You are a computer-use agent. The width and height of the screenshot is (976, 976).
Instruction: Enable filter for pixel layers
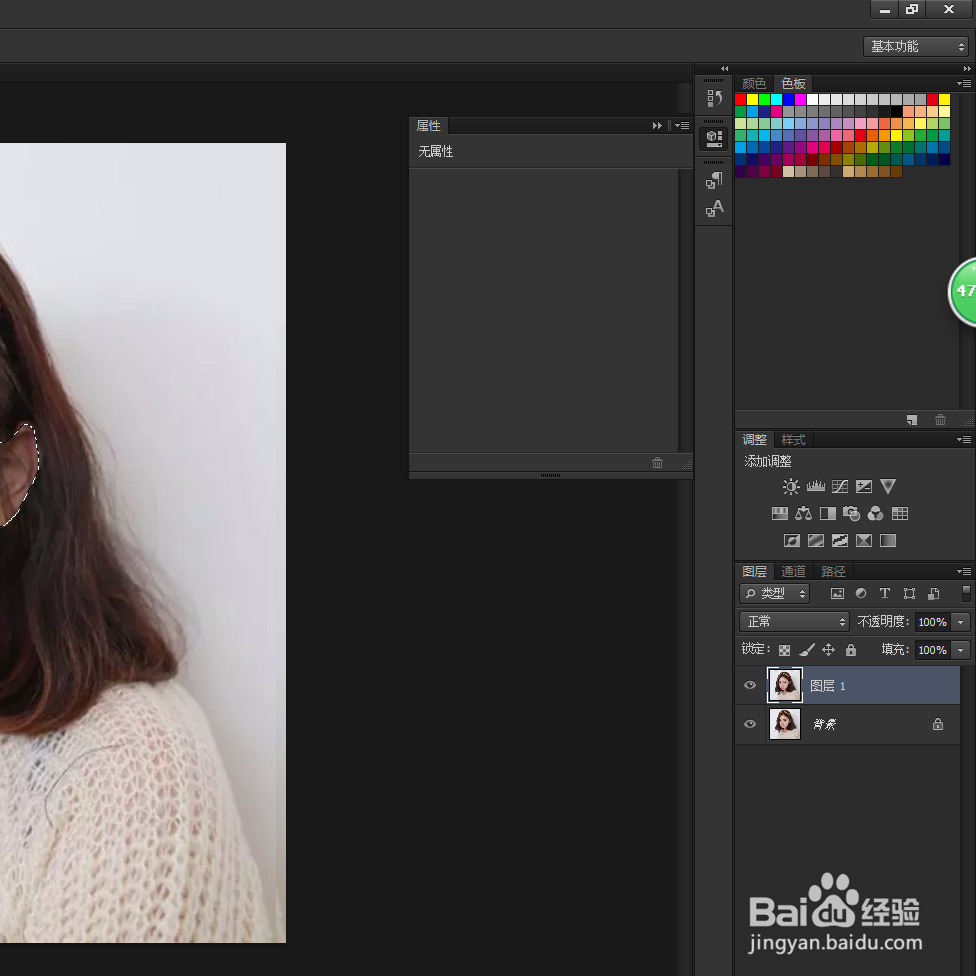click(838, 594)
